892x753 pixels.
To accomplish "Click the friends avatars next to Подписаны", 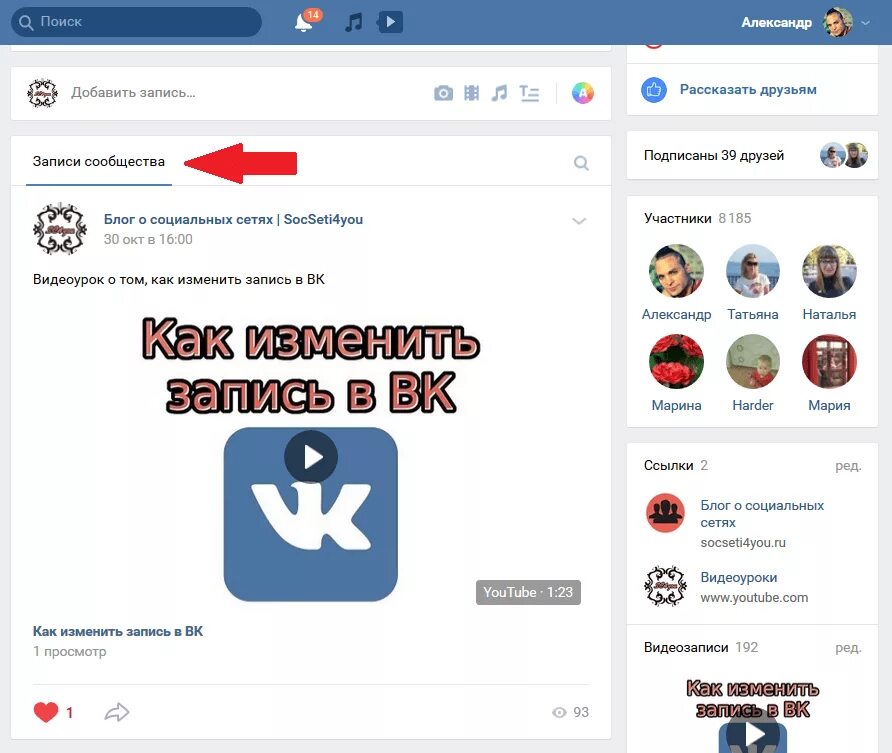I will click(x=844, y=155).
